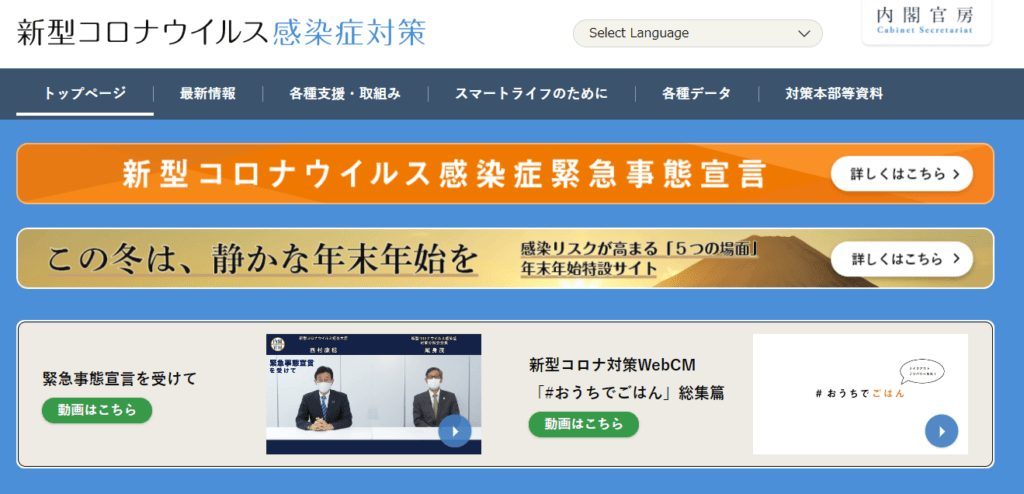Click 詳しくはこちら on the orange emergency banner
Viewport: 1024px width, 494px height.
(x=901, y=174)
